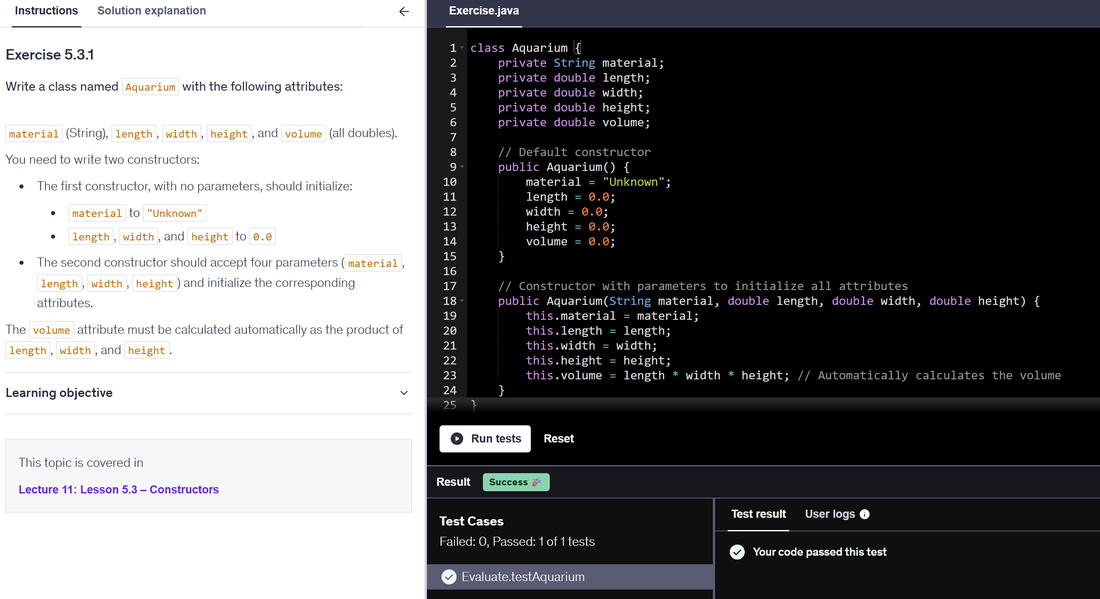This screenshot has width=1100, height=599.
Task: Open the Exercise.java tab
Action: tap(483, 12)
